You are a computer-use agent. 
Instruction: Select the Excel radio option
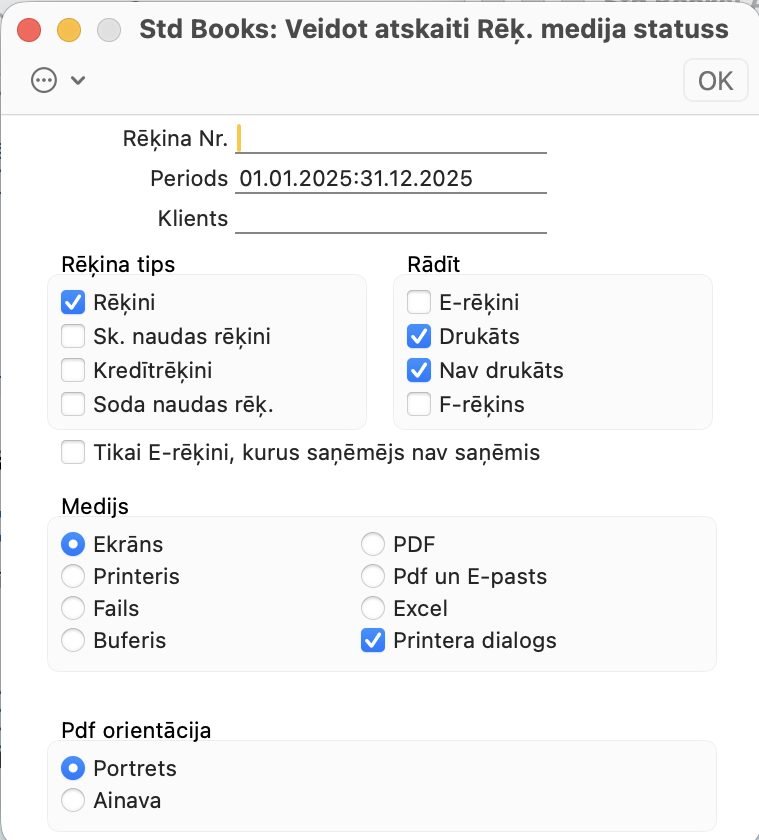[x=373, y=608]
